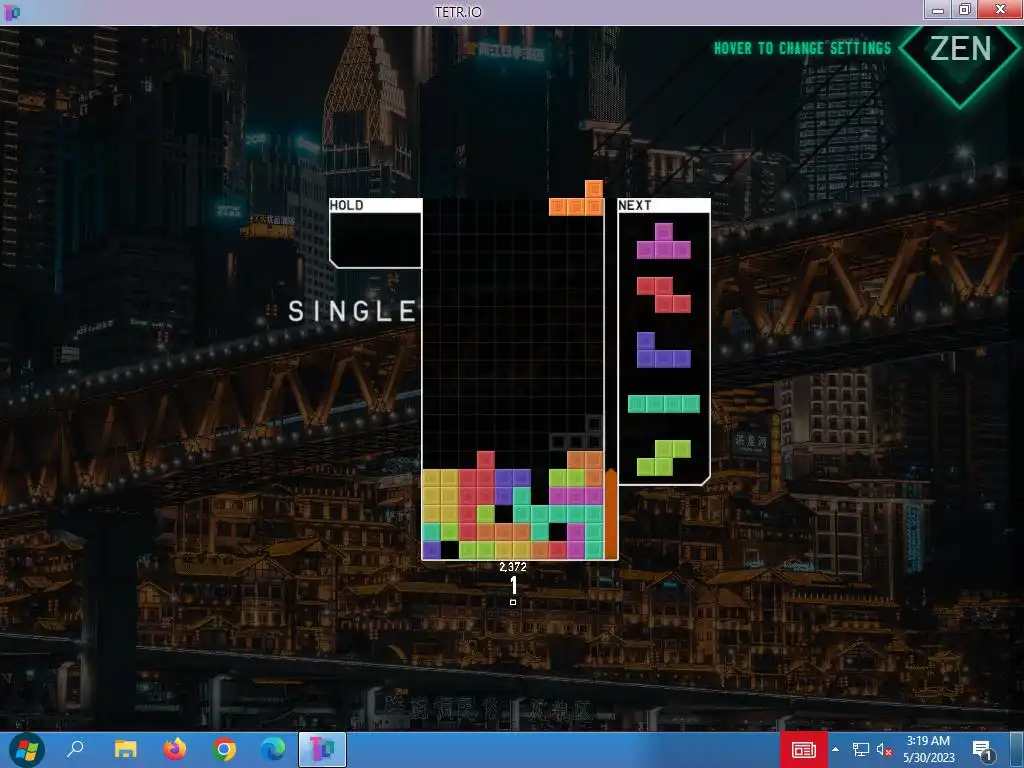
Task: Click the purple T piece in NEXT queue
Action: tap(664, 241)
